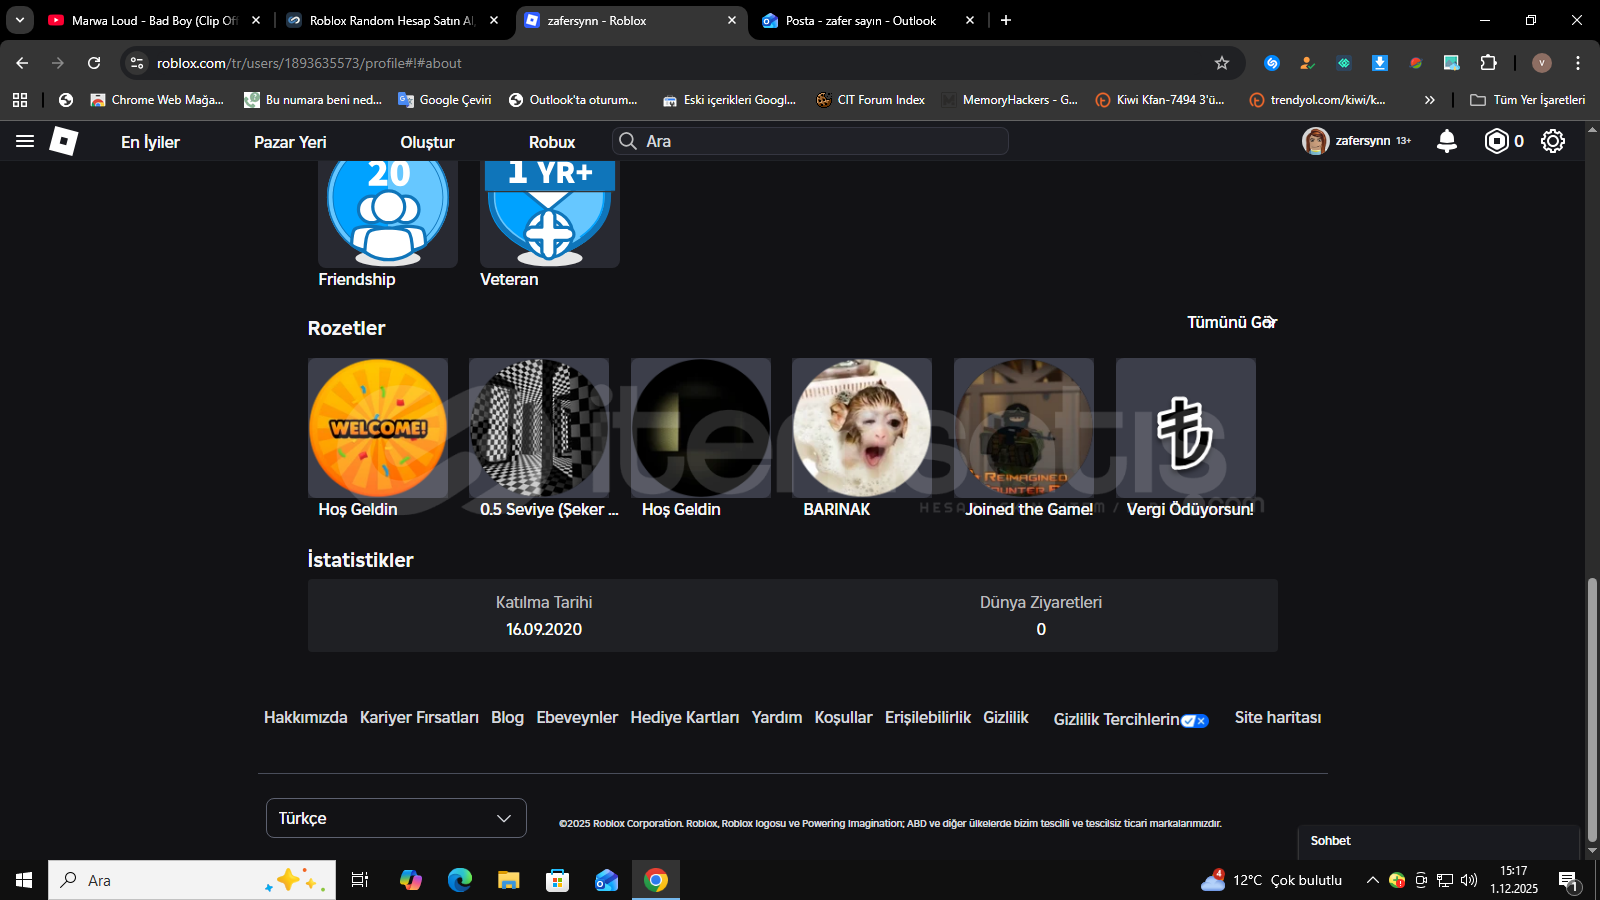Viewport: 1600px width, 900px height.
Task: Launch Microsoft Edge from the taskbar
Action: click(460, 880)
